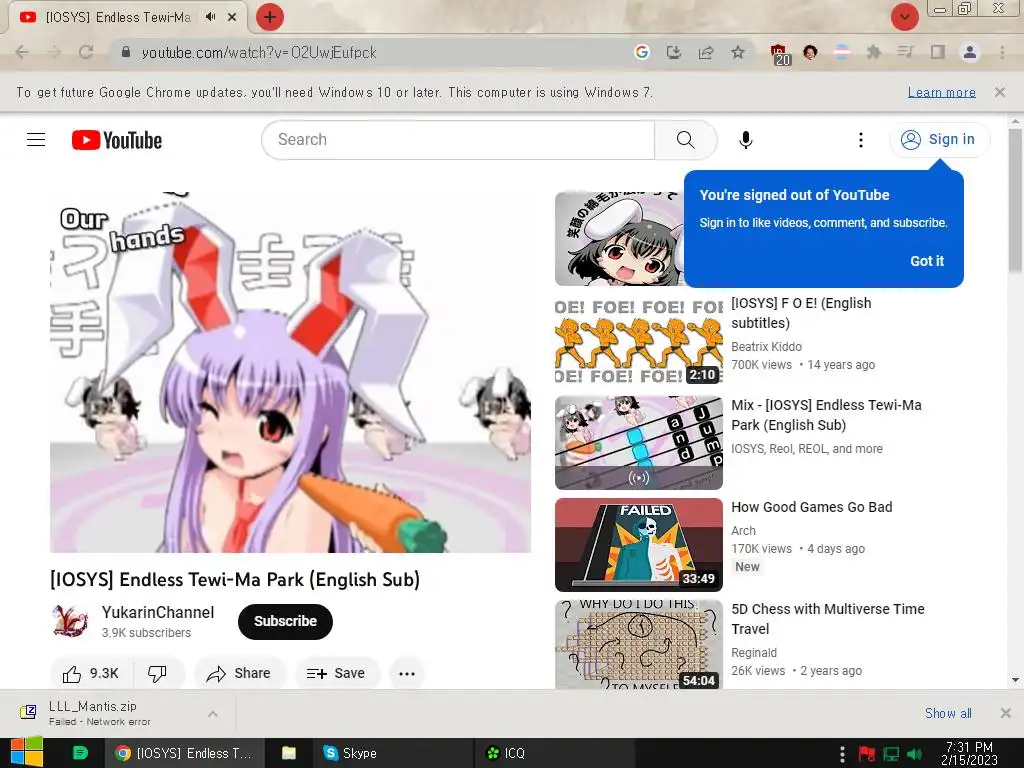The width and height of the screenshot is (1024, 768).
Task: Close the downloads bar
Action: [1006, 713]
